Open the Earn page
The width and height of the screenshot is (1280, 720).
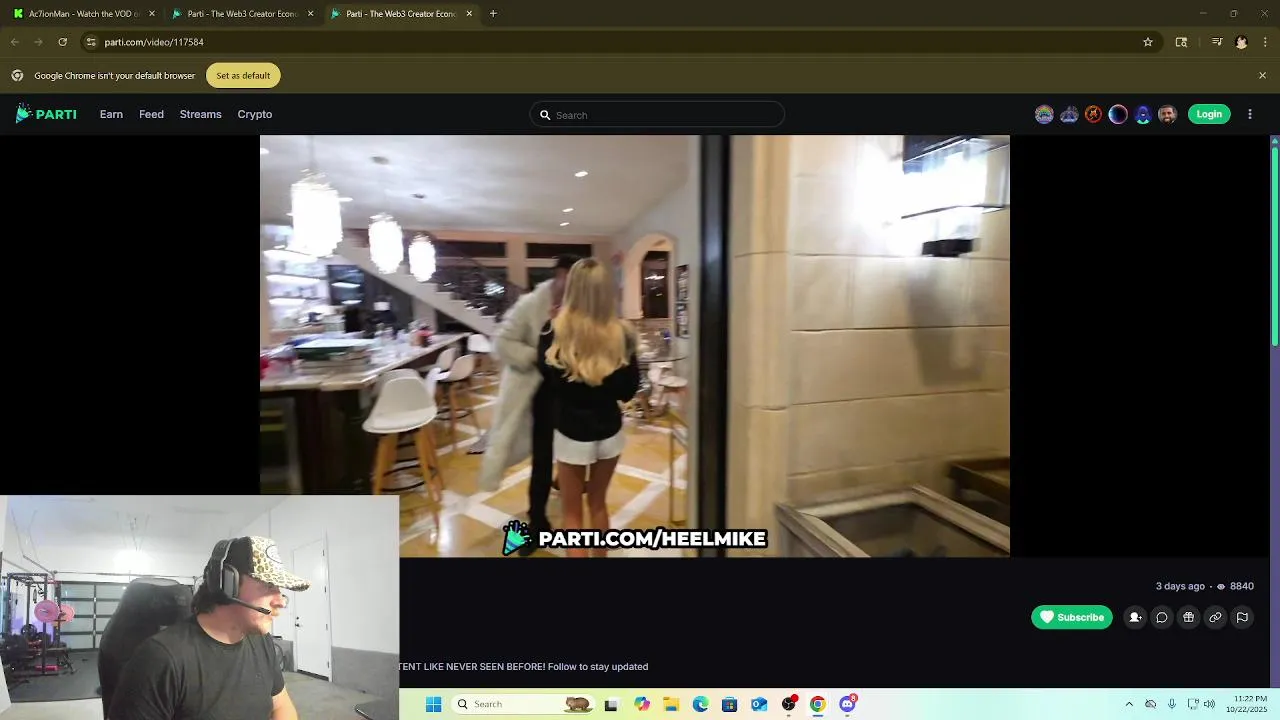[x=111, y=114]
